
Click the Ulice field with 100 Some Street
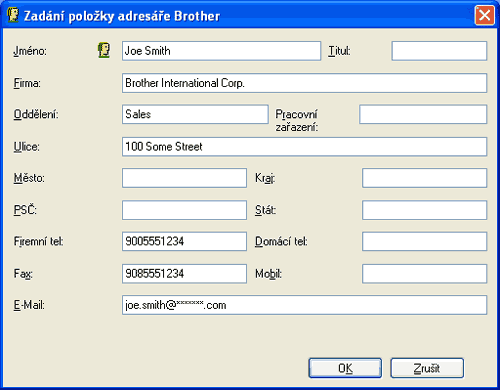(x=304, y=147)
